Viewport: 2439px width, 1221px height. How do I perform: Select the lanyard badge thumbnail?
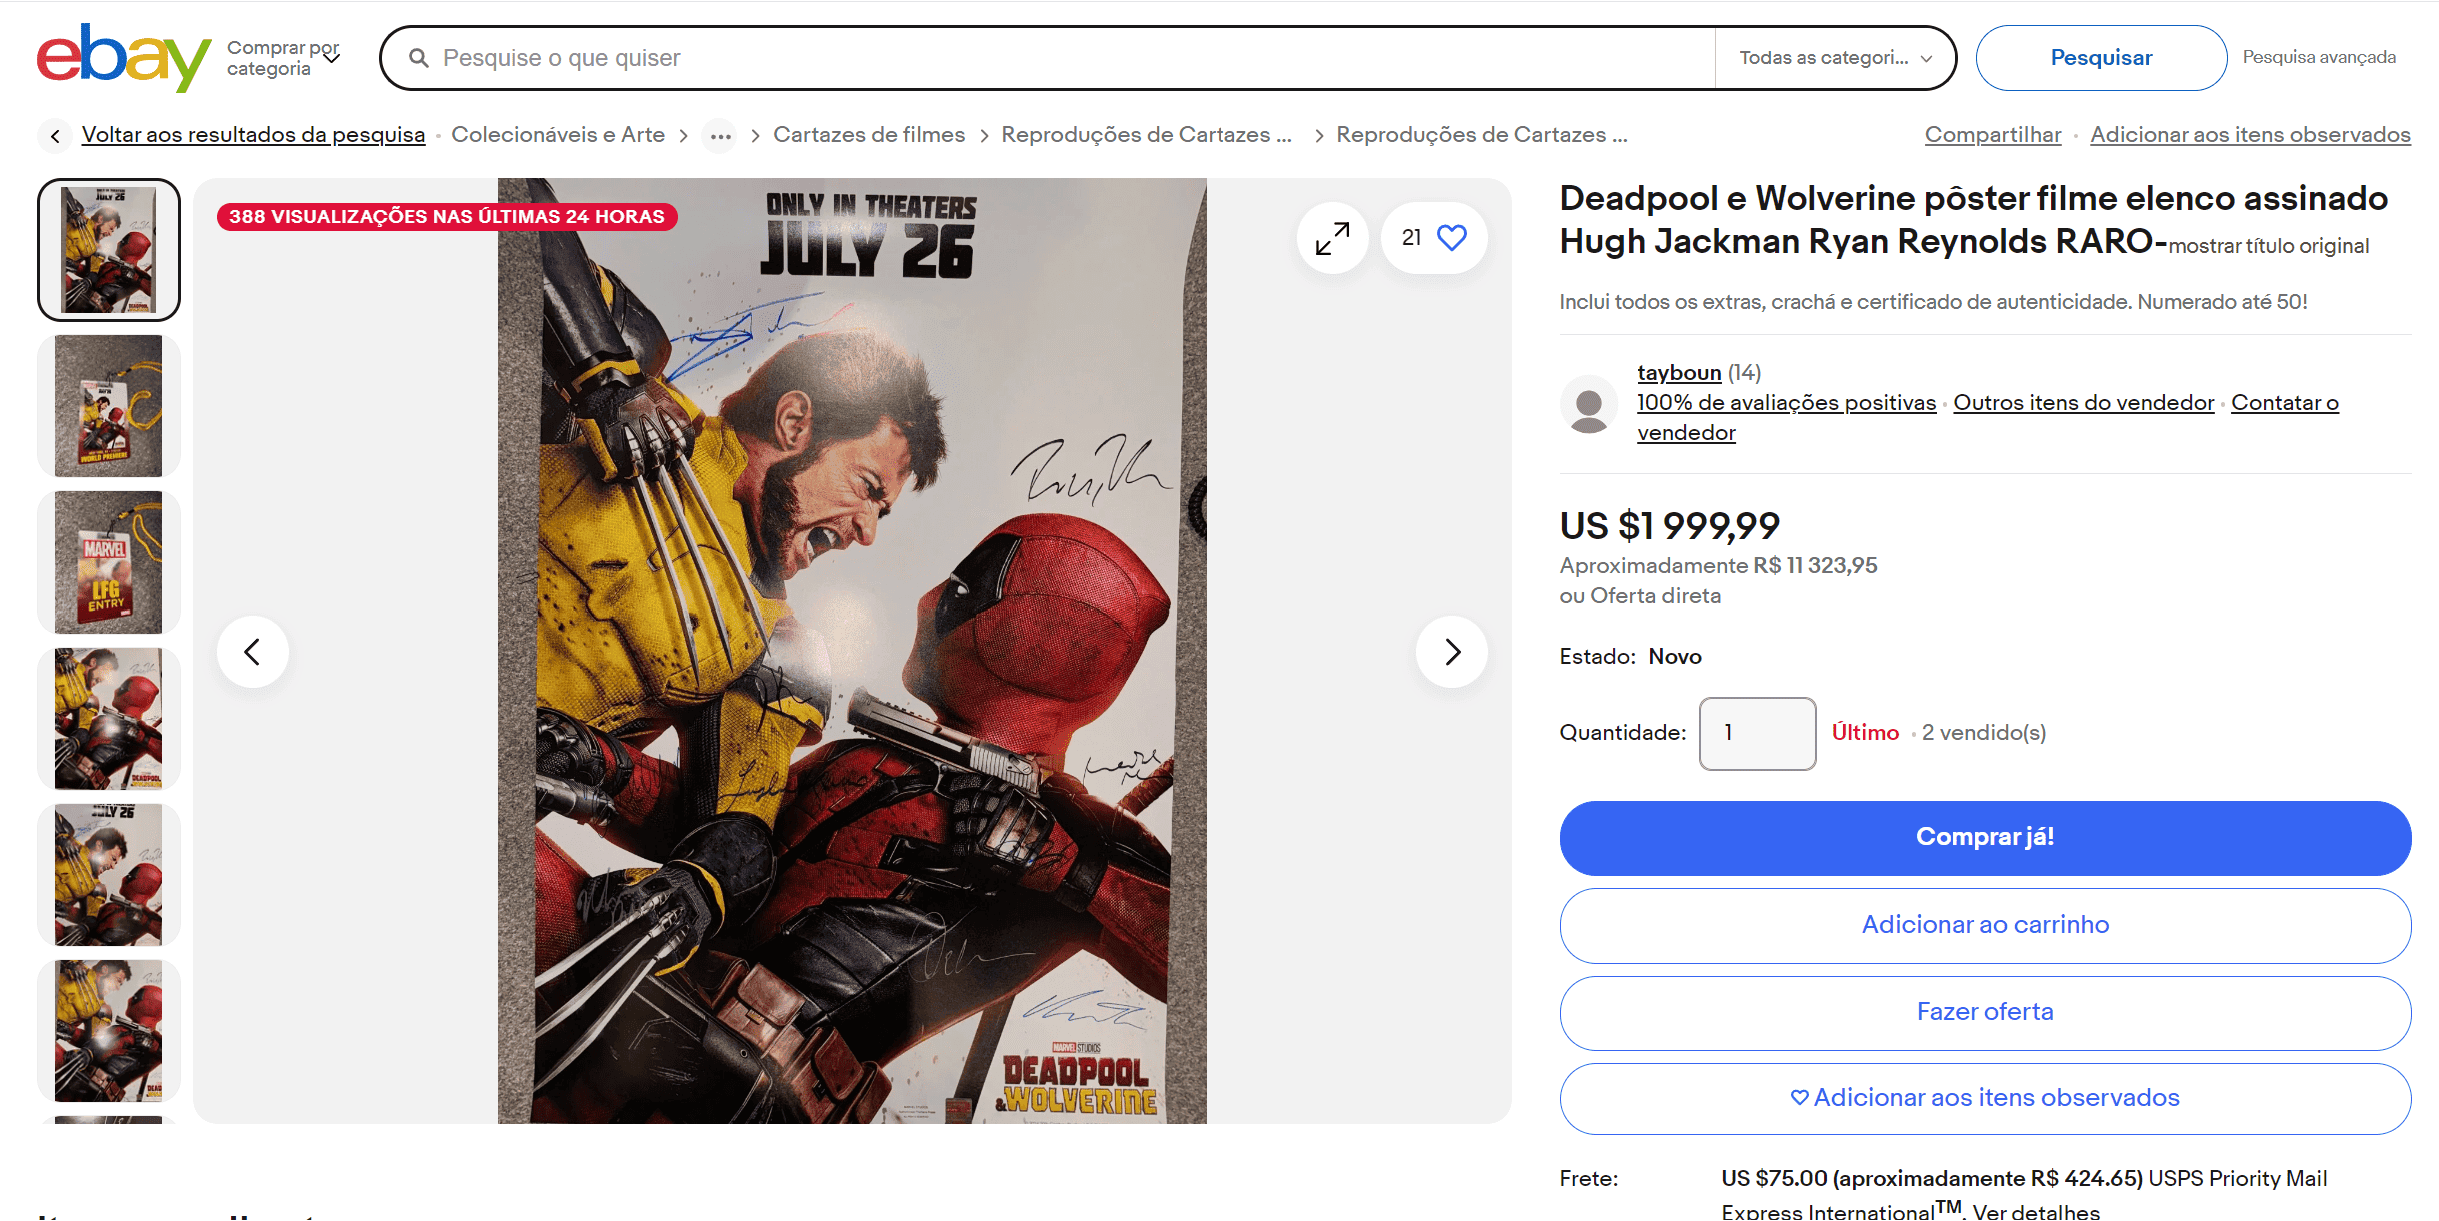tap(109, 406)
